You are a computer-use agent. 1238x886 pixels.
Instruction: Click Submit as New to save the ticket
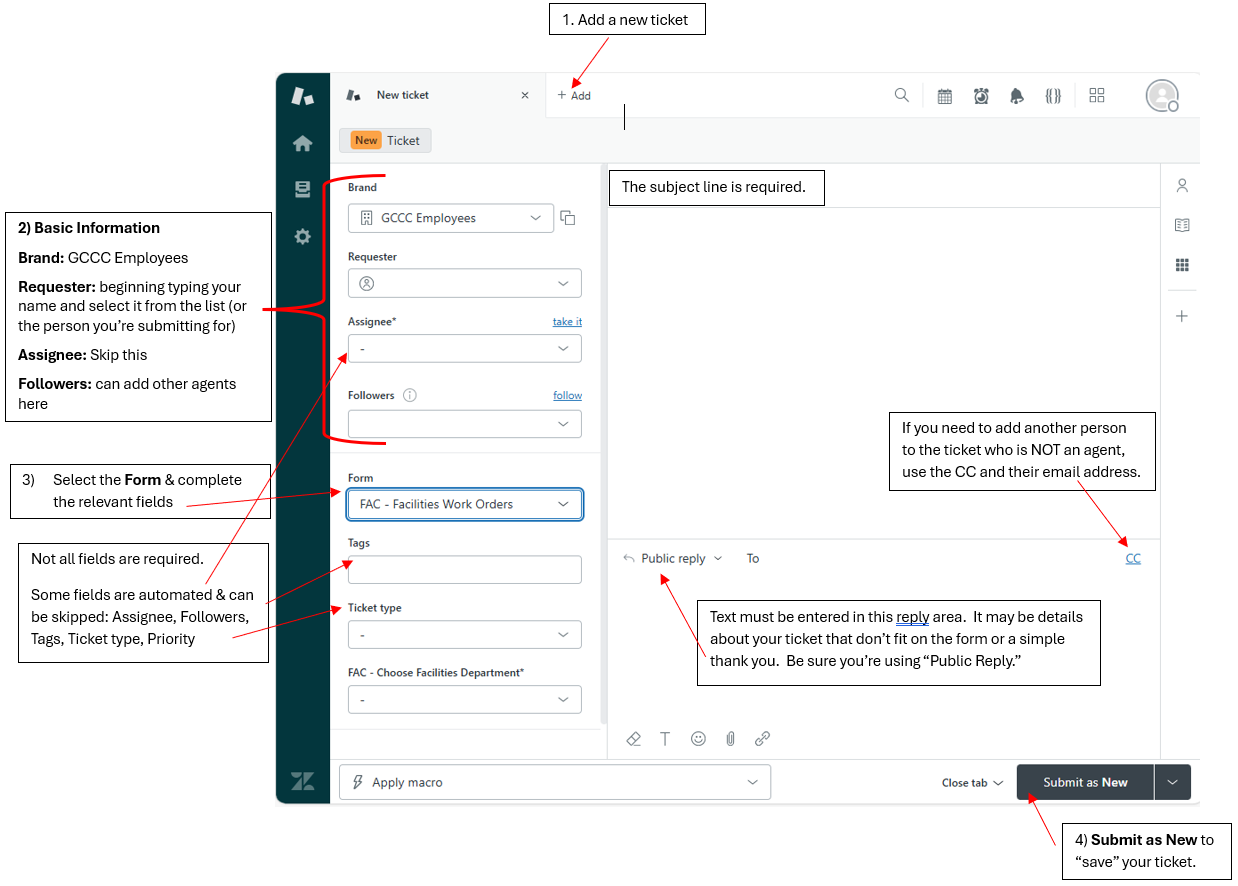pyautogui.click(x=1085, y=782)
